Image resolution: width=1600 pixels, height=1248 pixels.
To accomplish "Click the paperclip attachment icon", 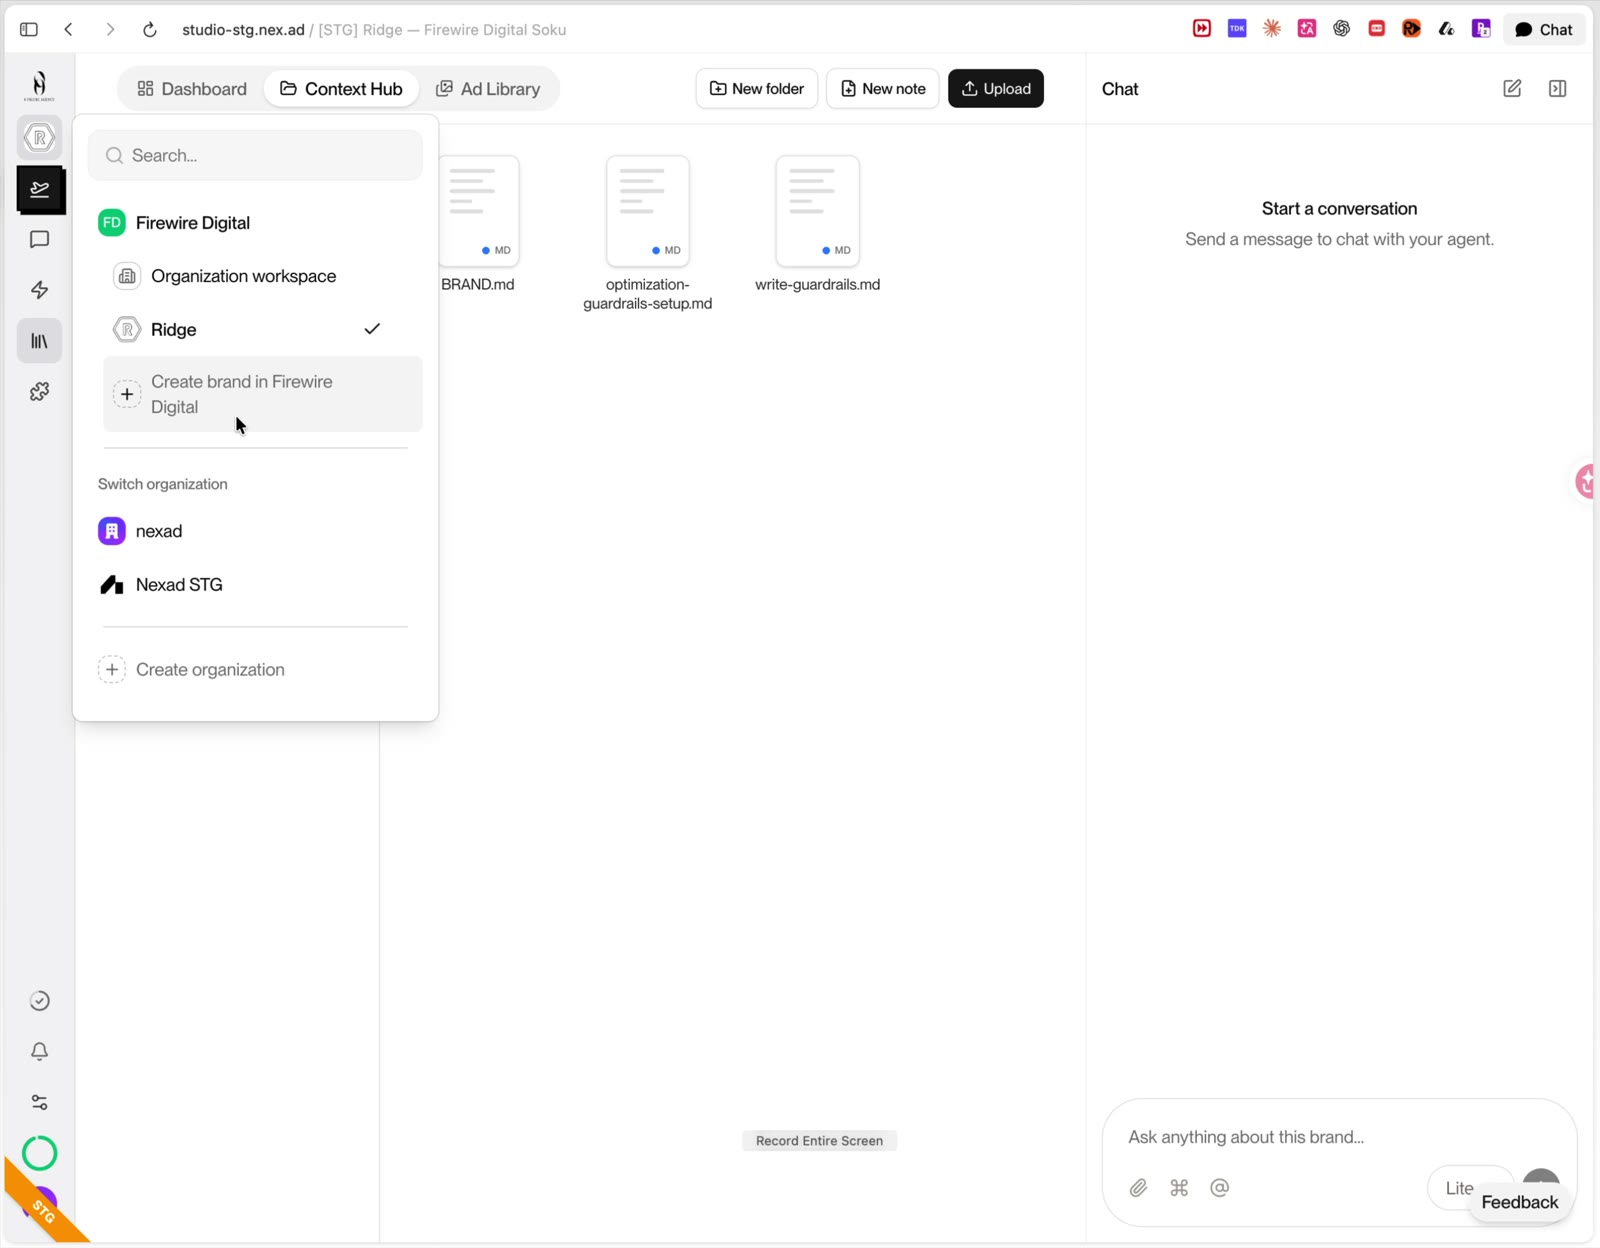I will [x=1138, y=1188].
